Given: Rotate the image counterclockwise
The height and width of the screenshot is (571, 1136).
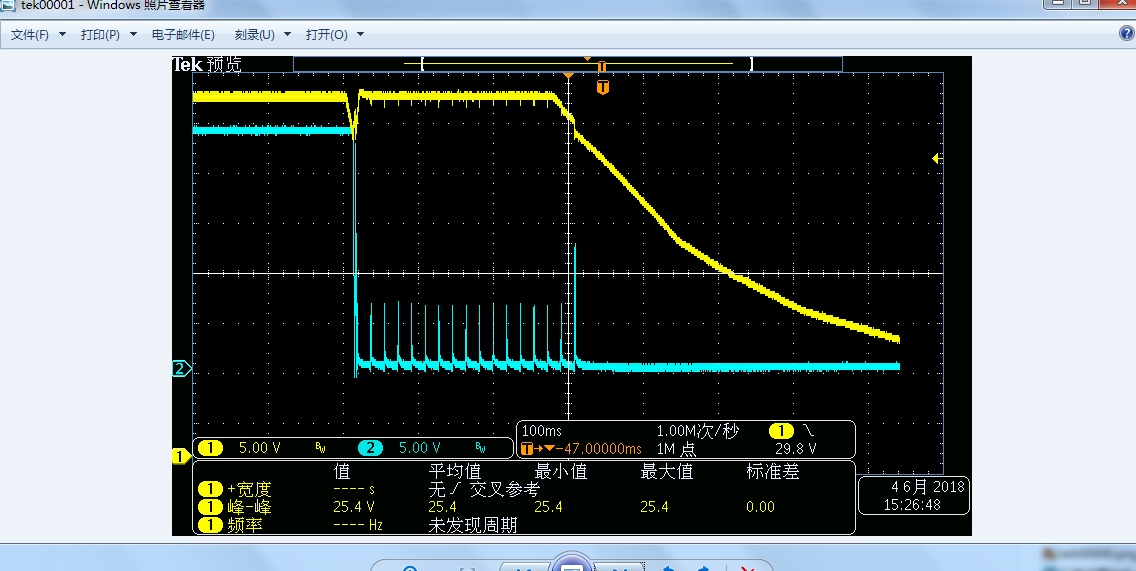Looking at the screenshot, I should coord(668,567).
